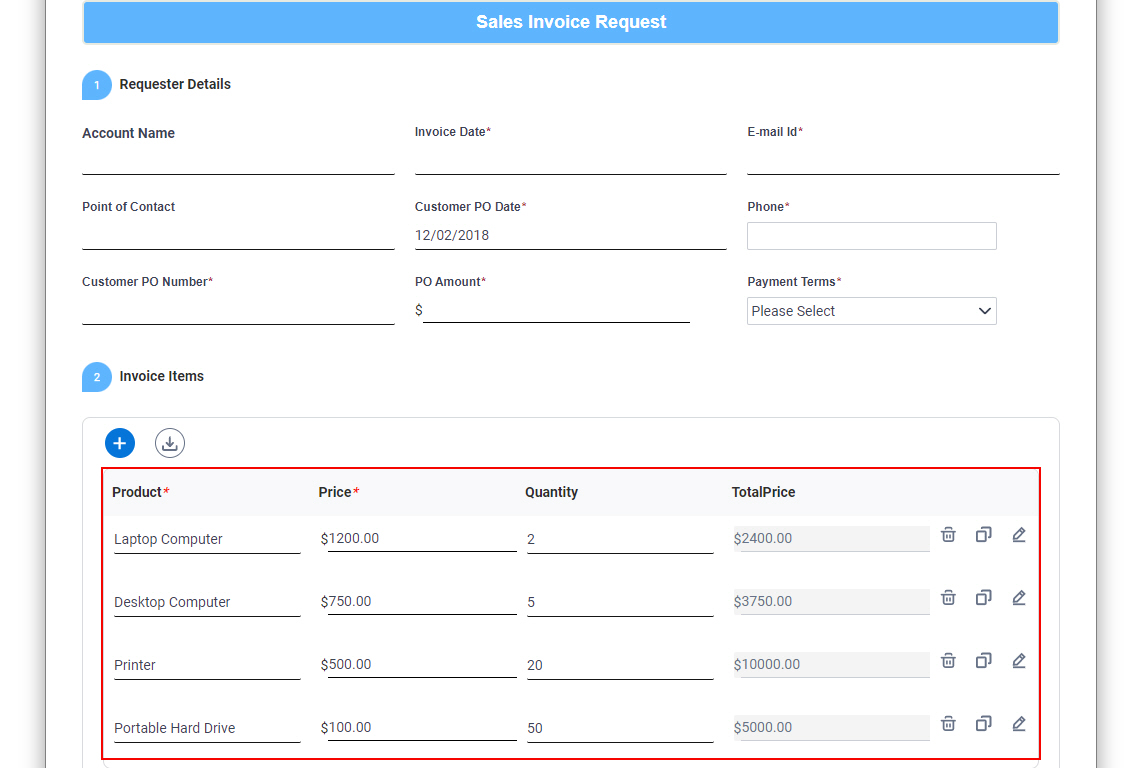
Task: Delete the Printer row
Action: tap(948, 660)
